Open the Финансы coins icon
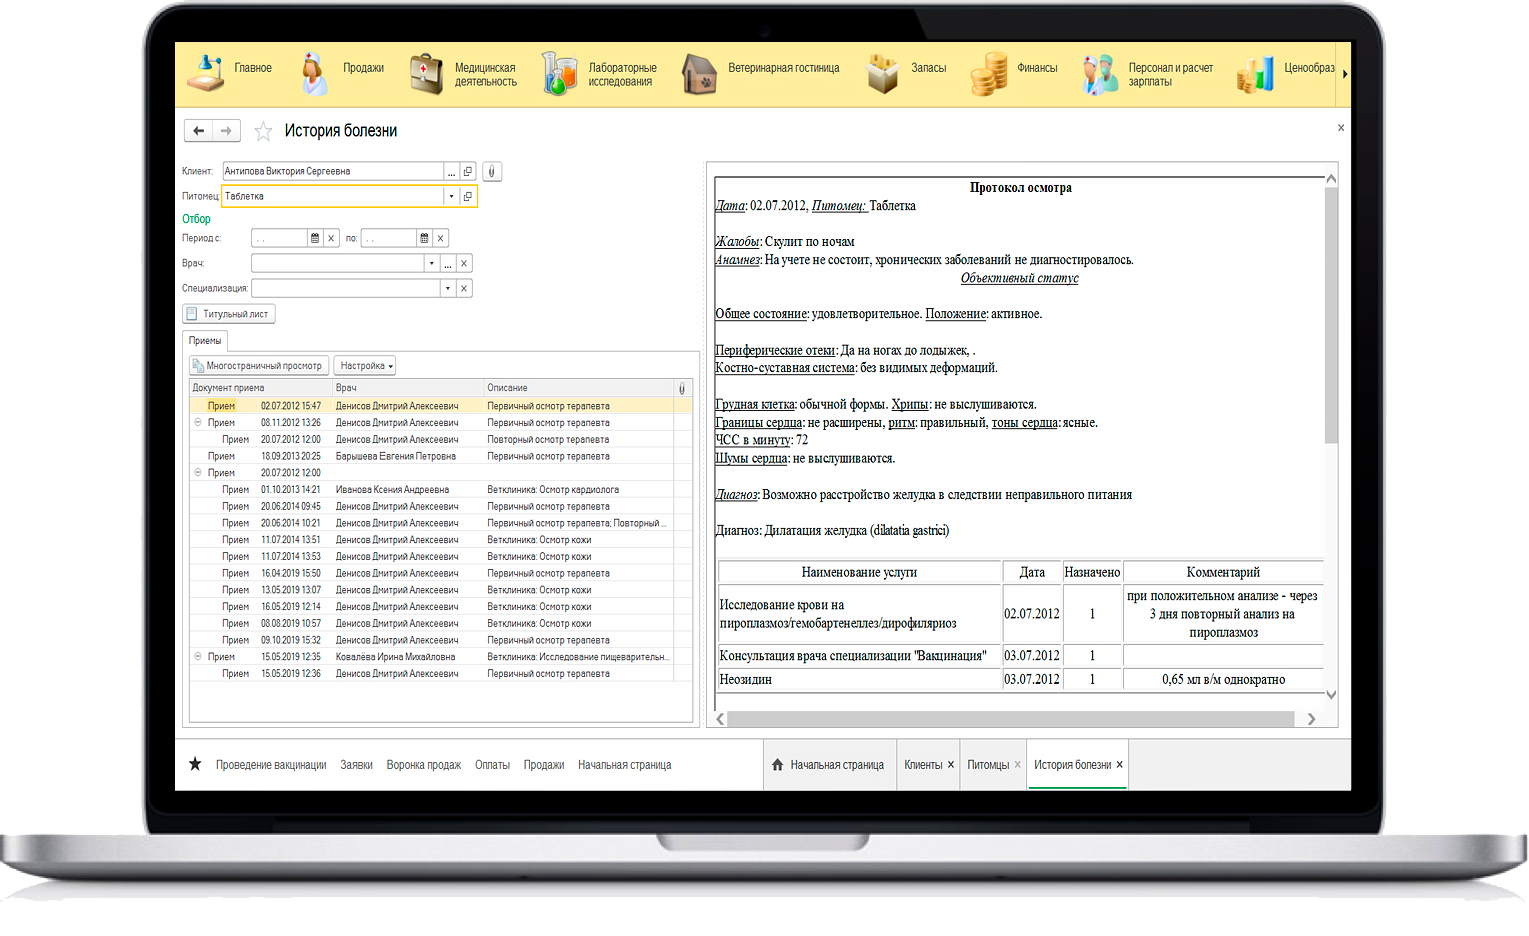Screen dimensions: 1529x936 point(988,74)
